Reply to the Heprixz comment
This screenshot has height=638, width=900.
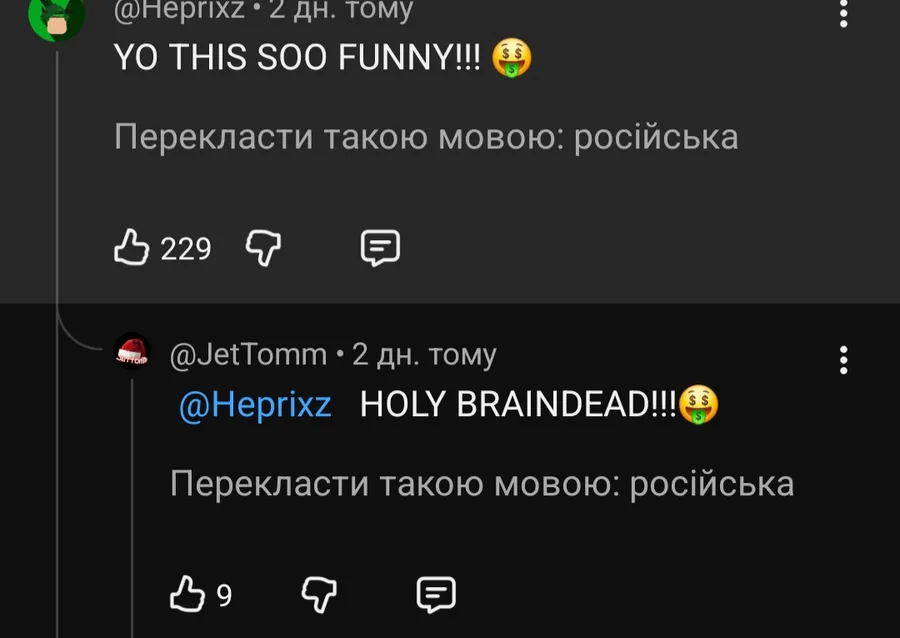380,247
